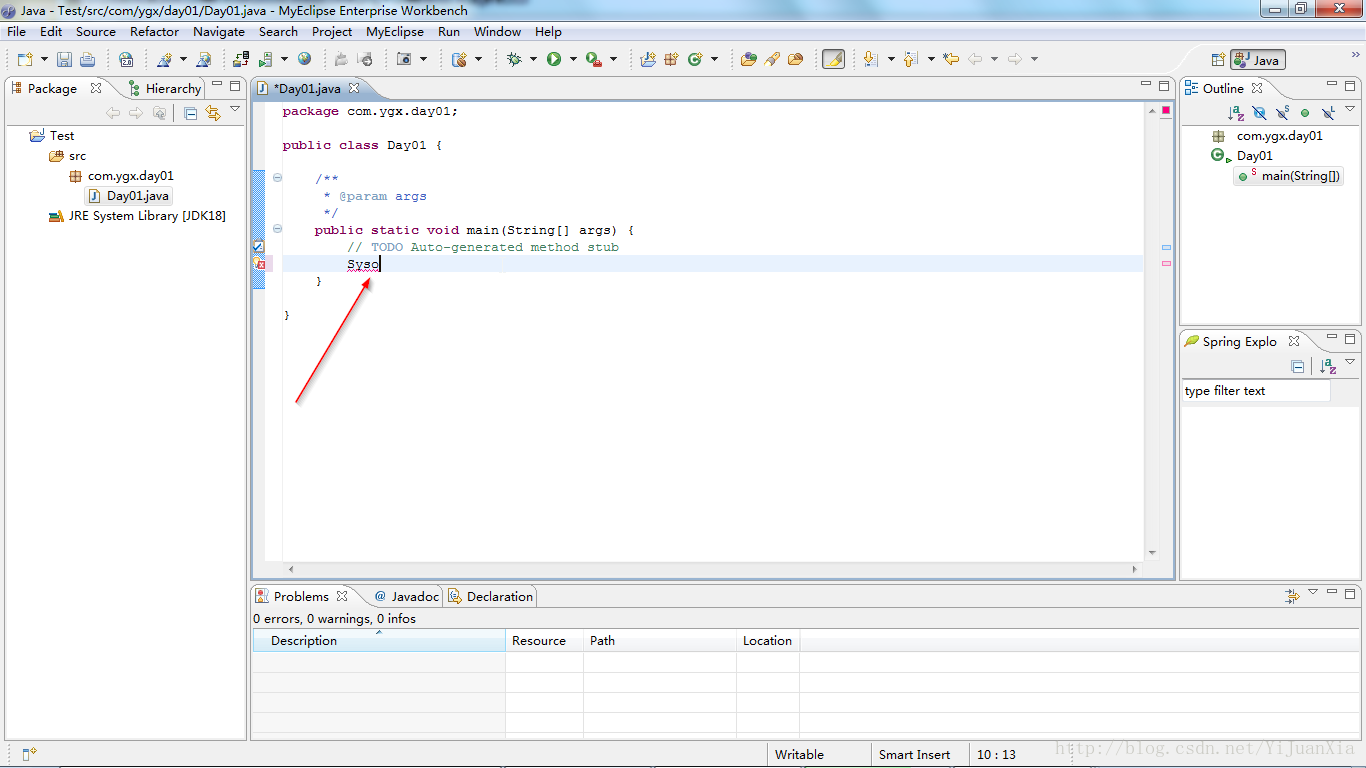
Task: Toggle Hide Fields in Outline
Action: (x=1259, y=113)
